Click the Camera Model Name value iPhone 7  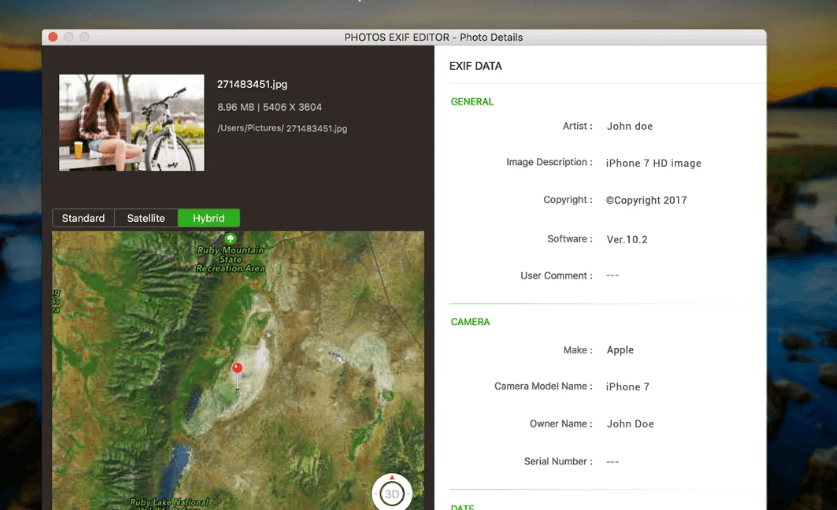pyautogui.click(x=628, y=387)
